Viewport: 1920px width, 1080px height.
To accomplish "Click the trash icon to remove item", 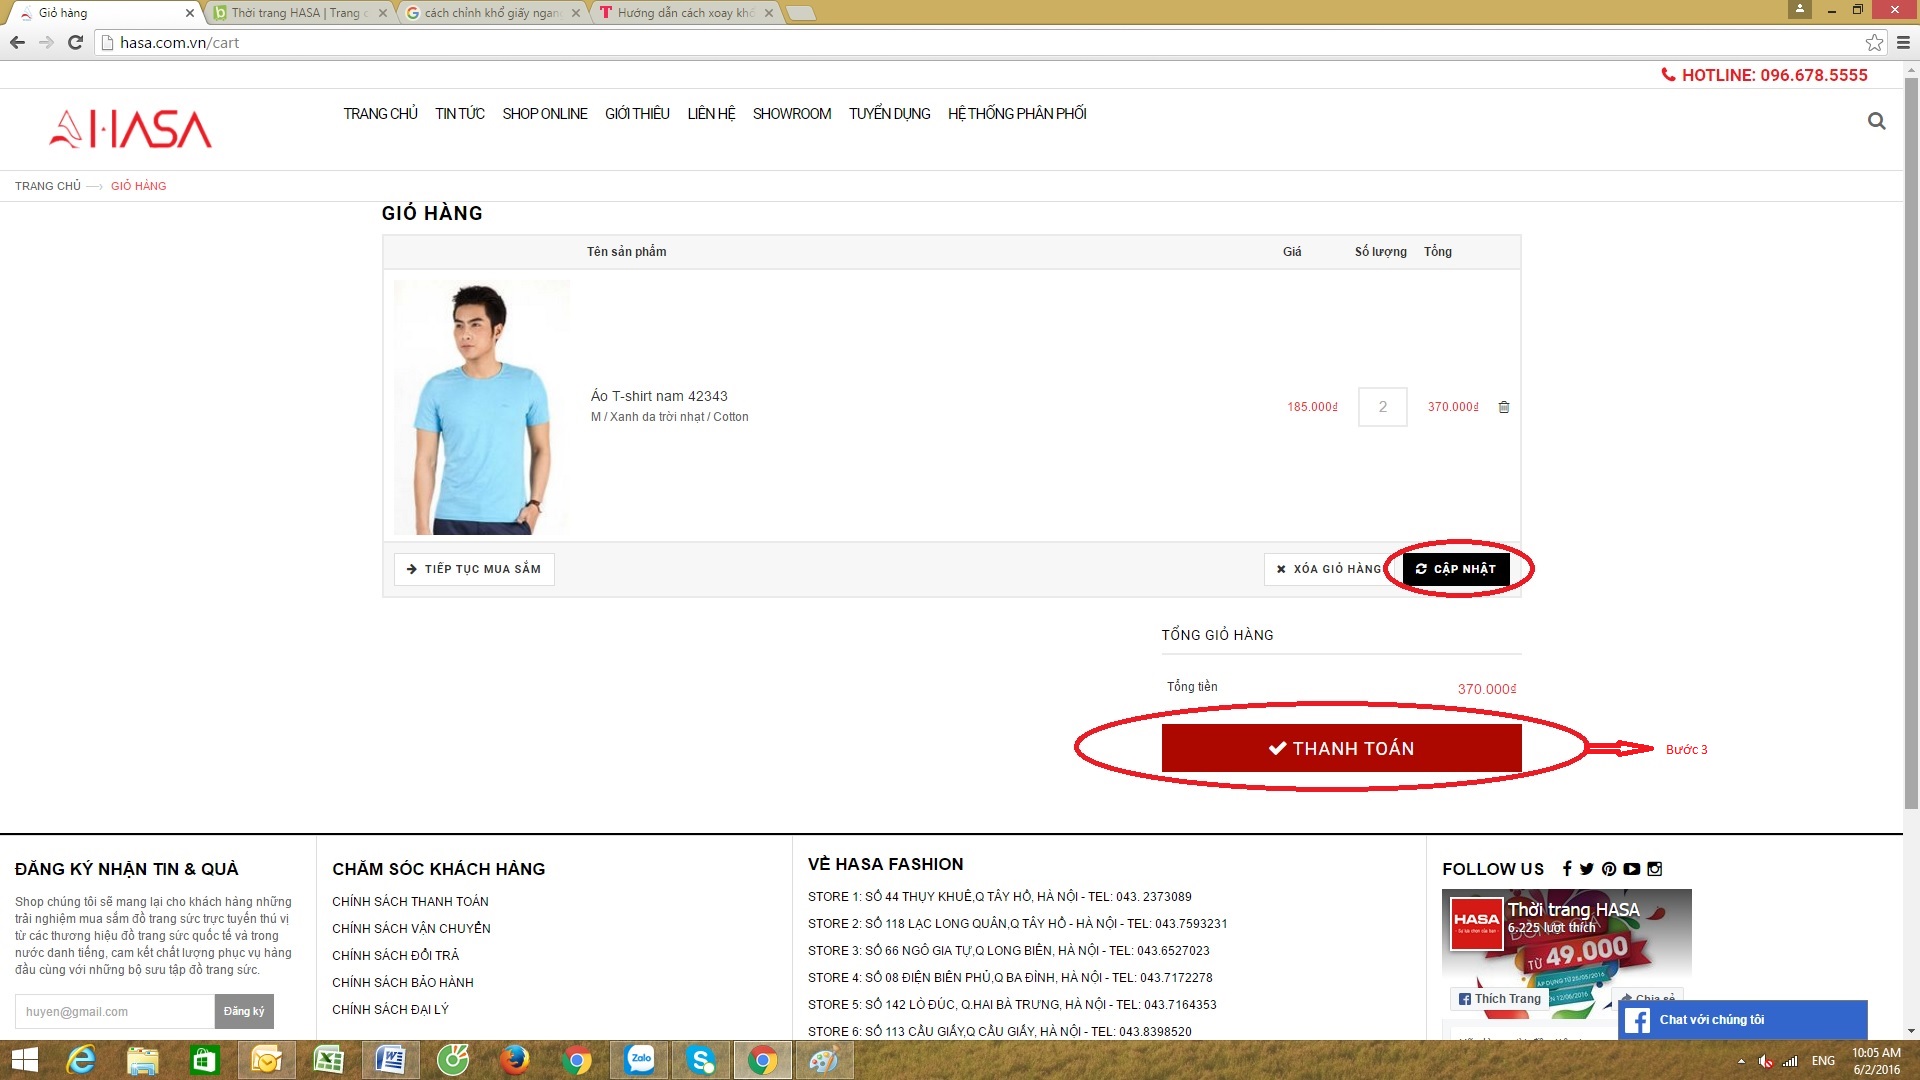I will pyautogui.click(x=1503, y=407).
